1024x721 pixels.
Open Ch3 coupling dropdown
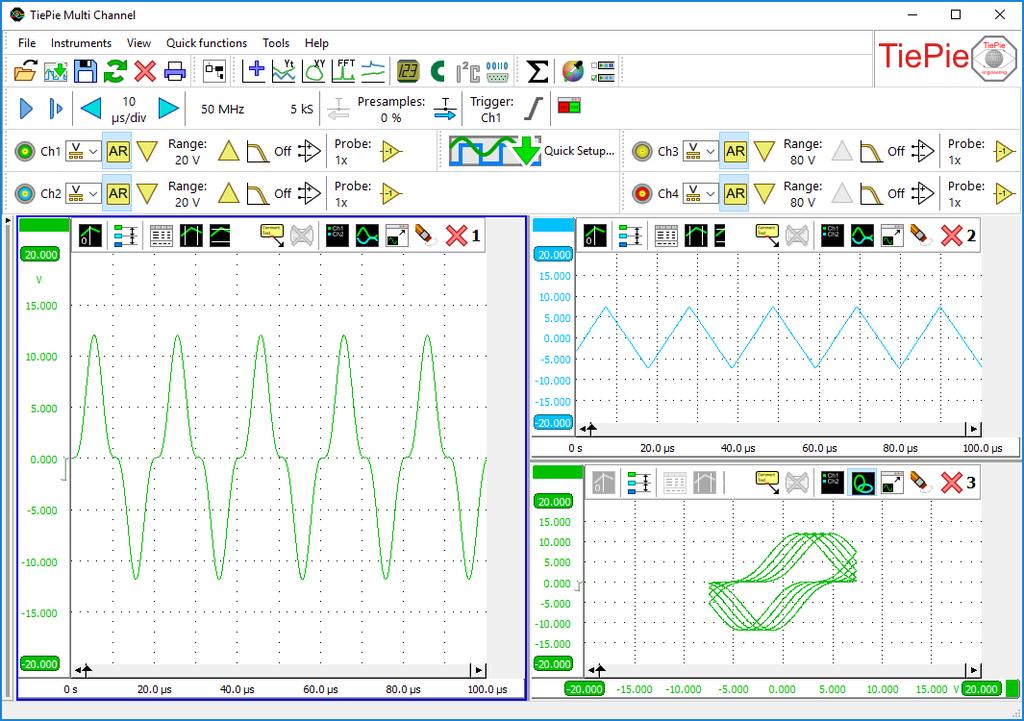(701, 152)
